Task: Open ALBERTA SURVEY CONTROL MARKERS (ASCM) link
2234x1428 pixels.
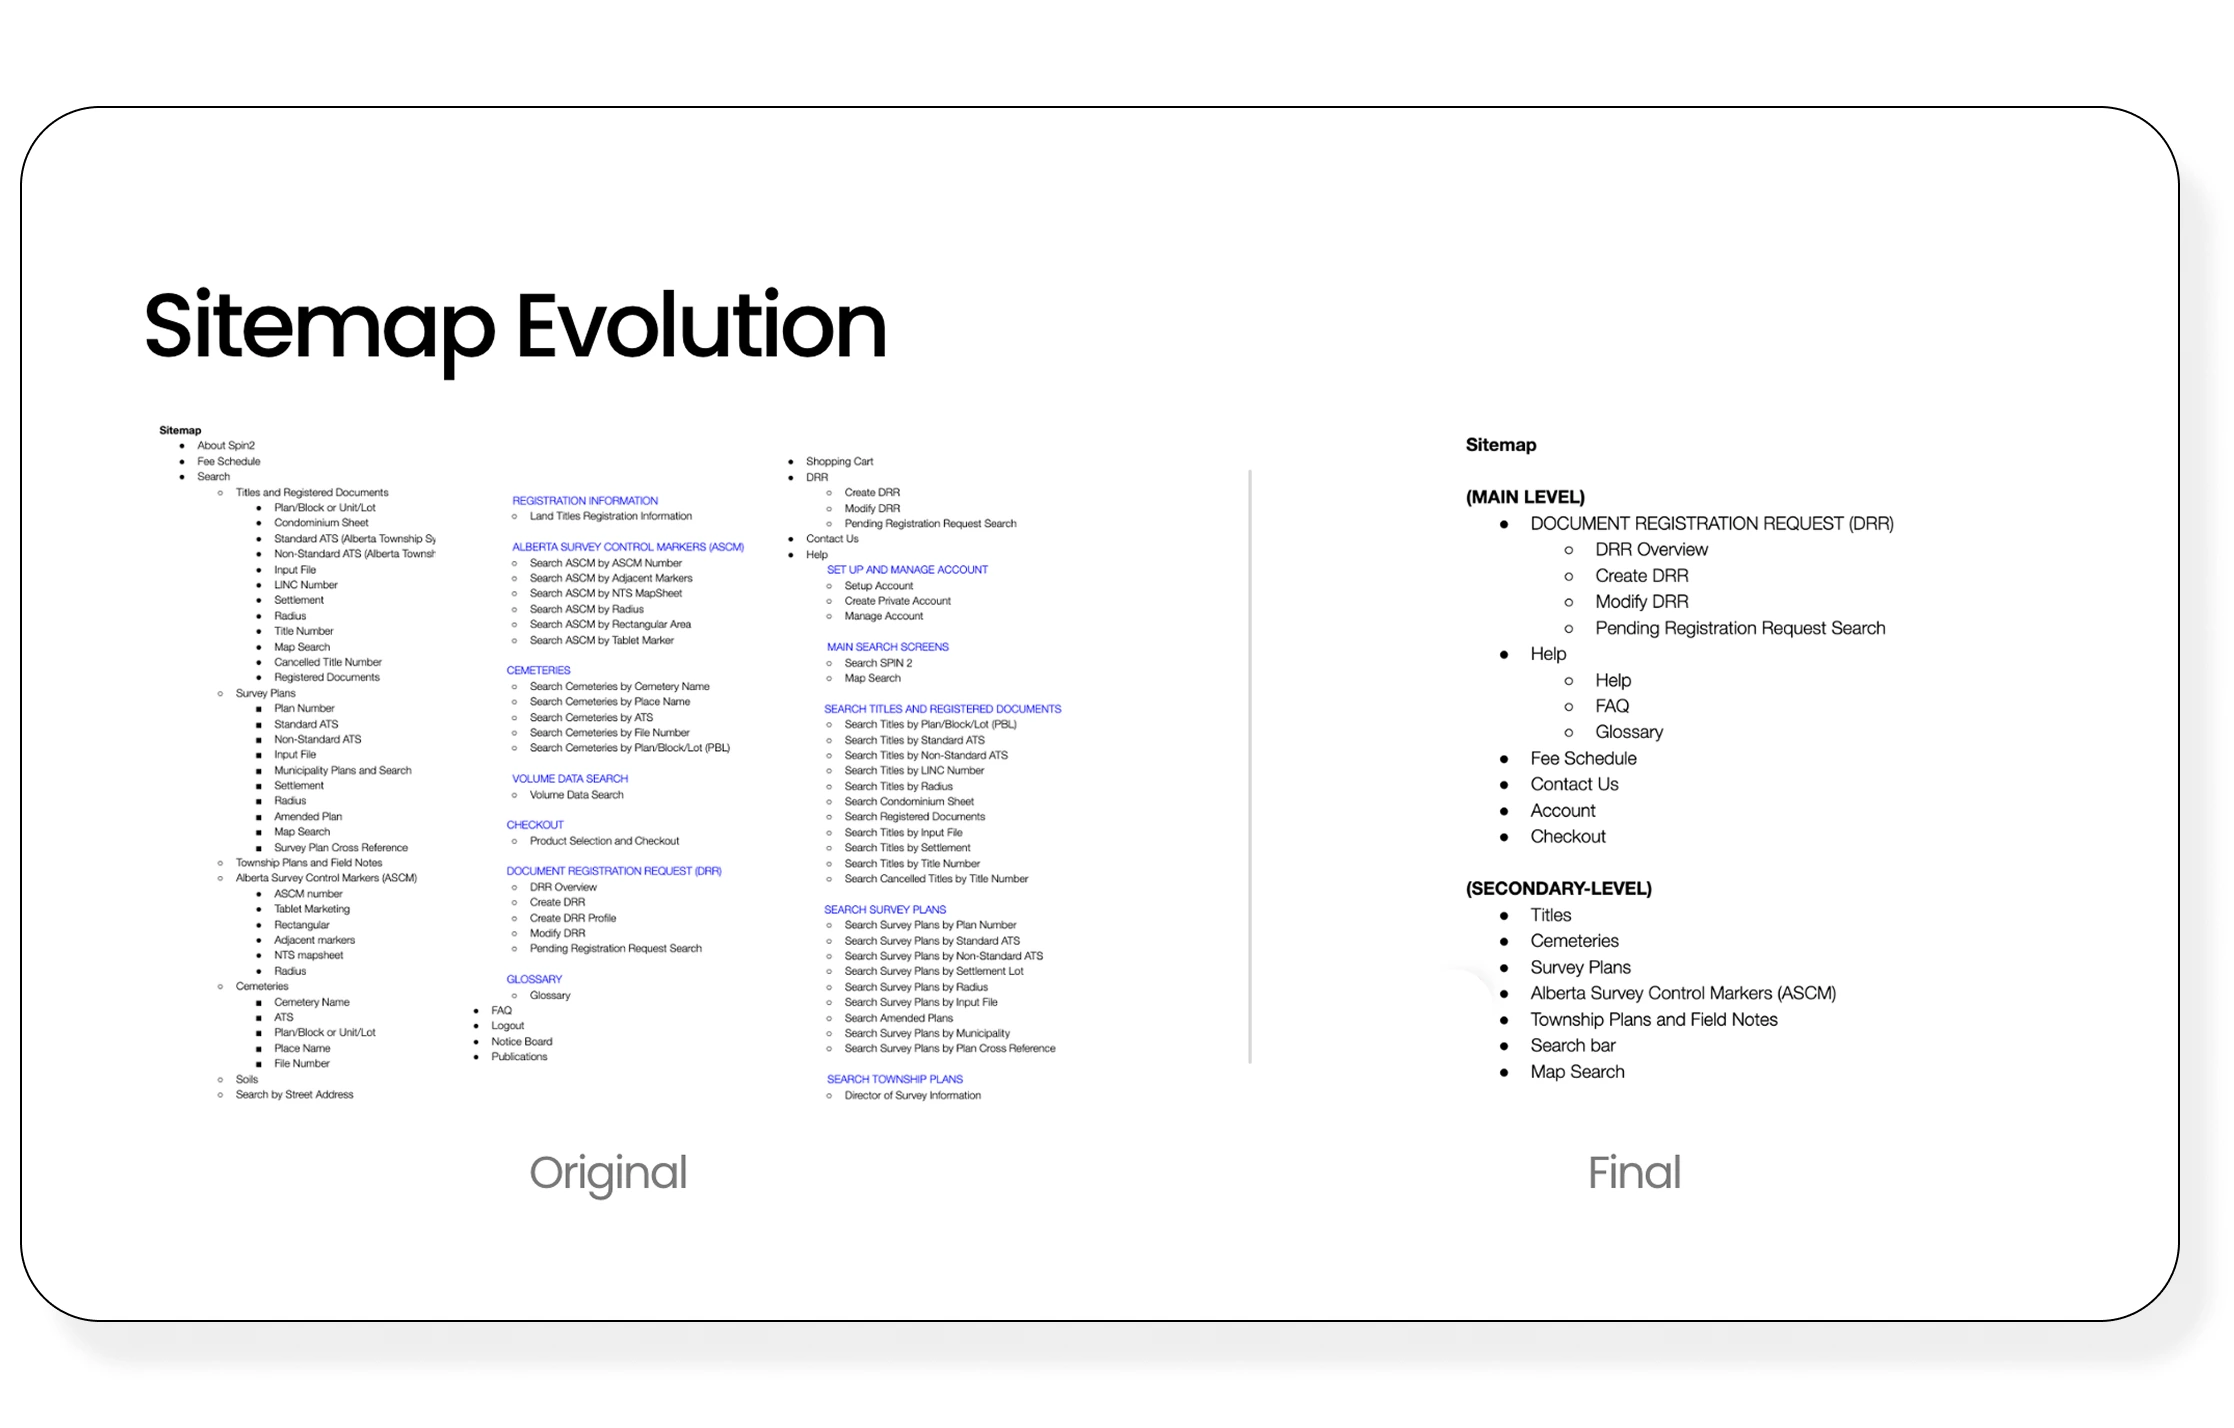Action: point(627,547)
